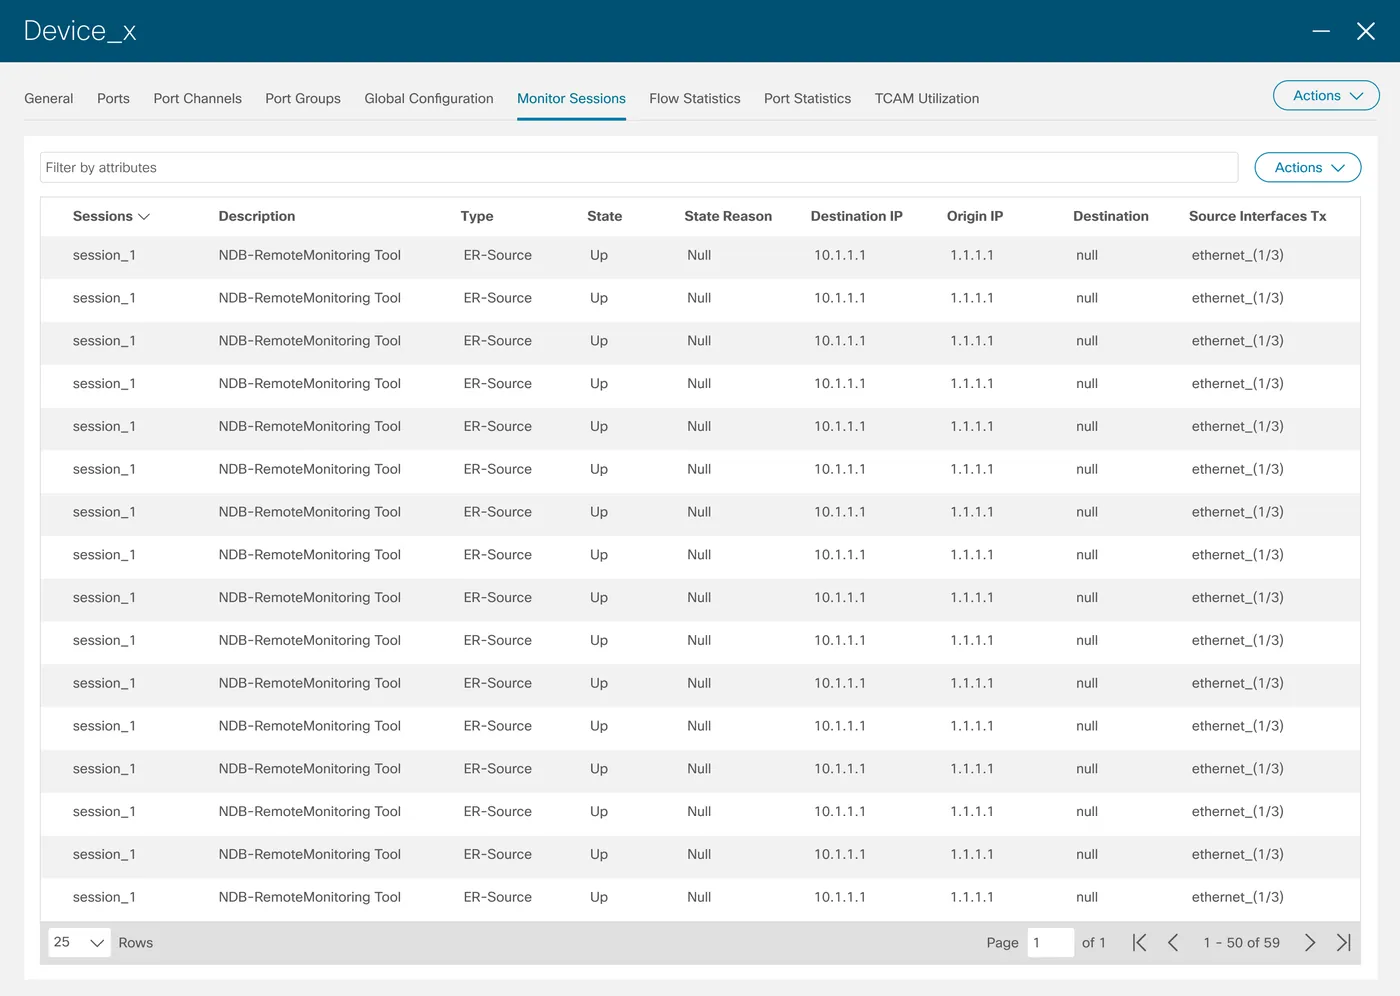Viewport: 1400px width, 996px height.
Task: Open the TCAM Utilization tab
Action: [927, 99]
